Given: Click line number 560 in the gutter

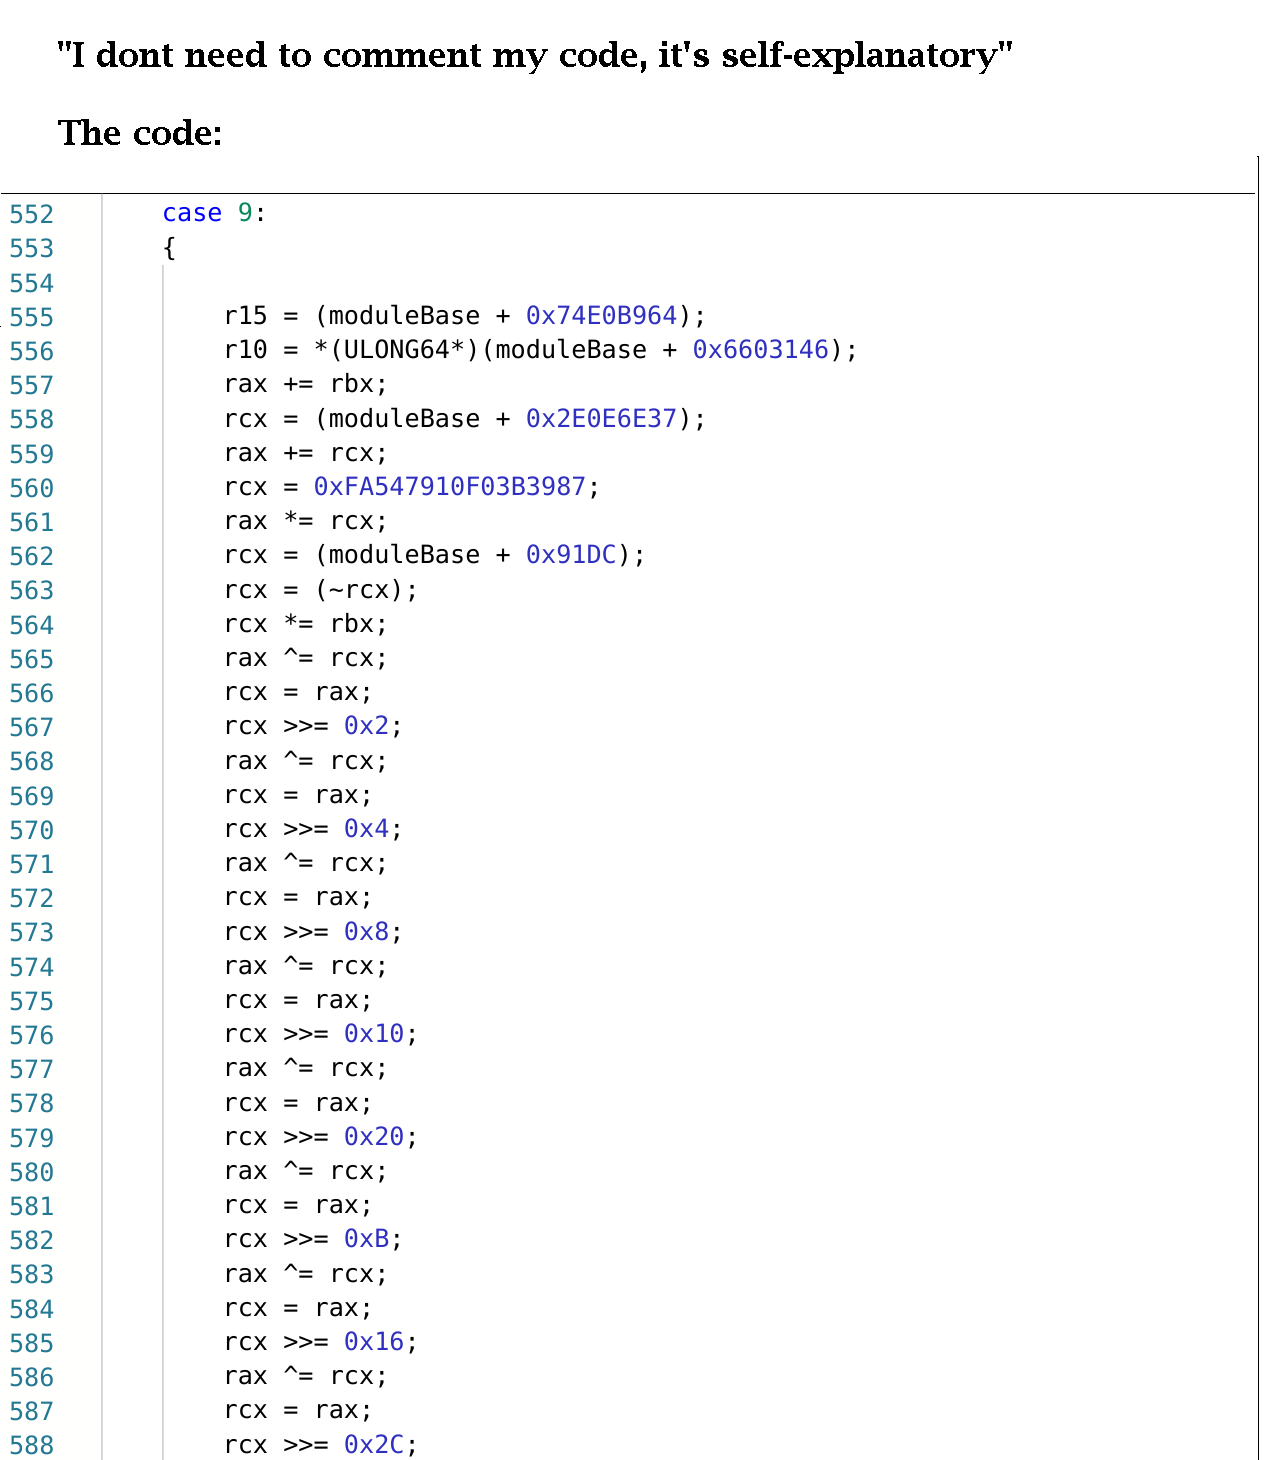Looking at the screenshot, I should [31, 488].
